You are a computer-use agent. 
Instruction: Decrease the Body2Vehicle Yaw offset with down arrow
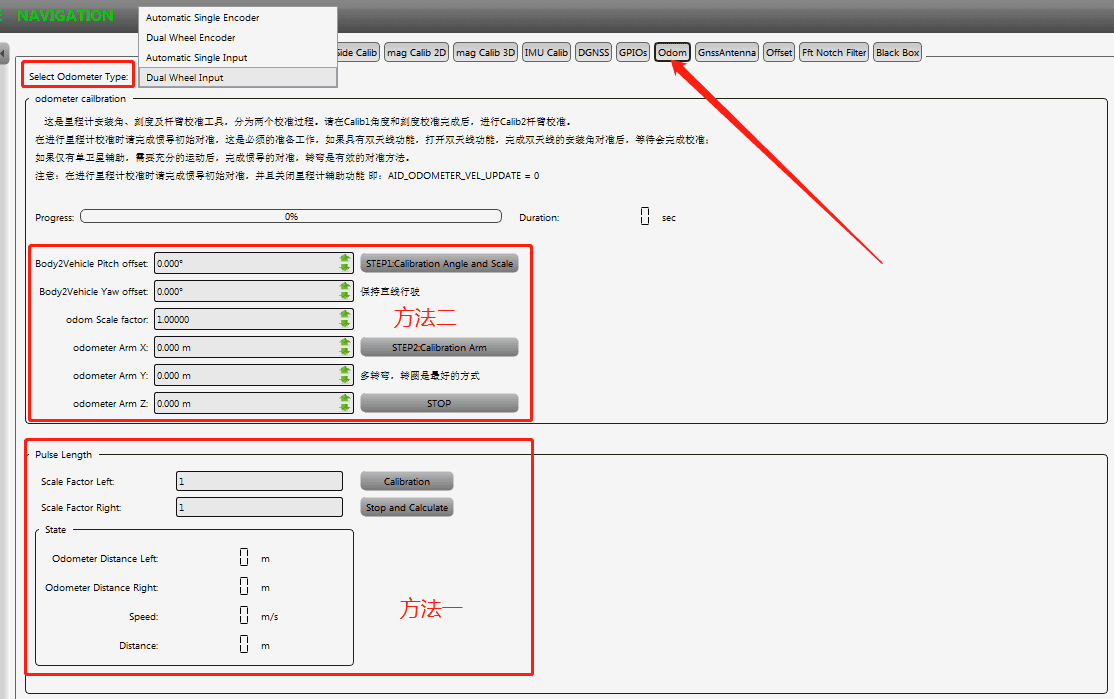click(x=345, y=296)
